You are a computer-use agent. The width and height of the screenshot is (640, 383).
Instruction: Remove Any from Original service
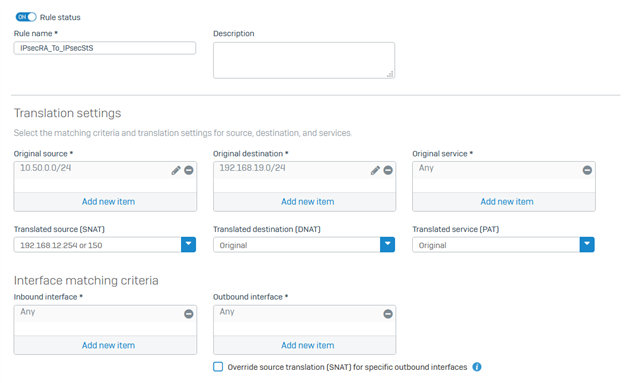587,170
